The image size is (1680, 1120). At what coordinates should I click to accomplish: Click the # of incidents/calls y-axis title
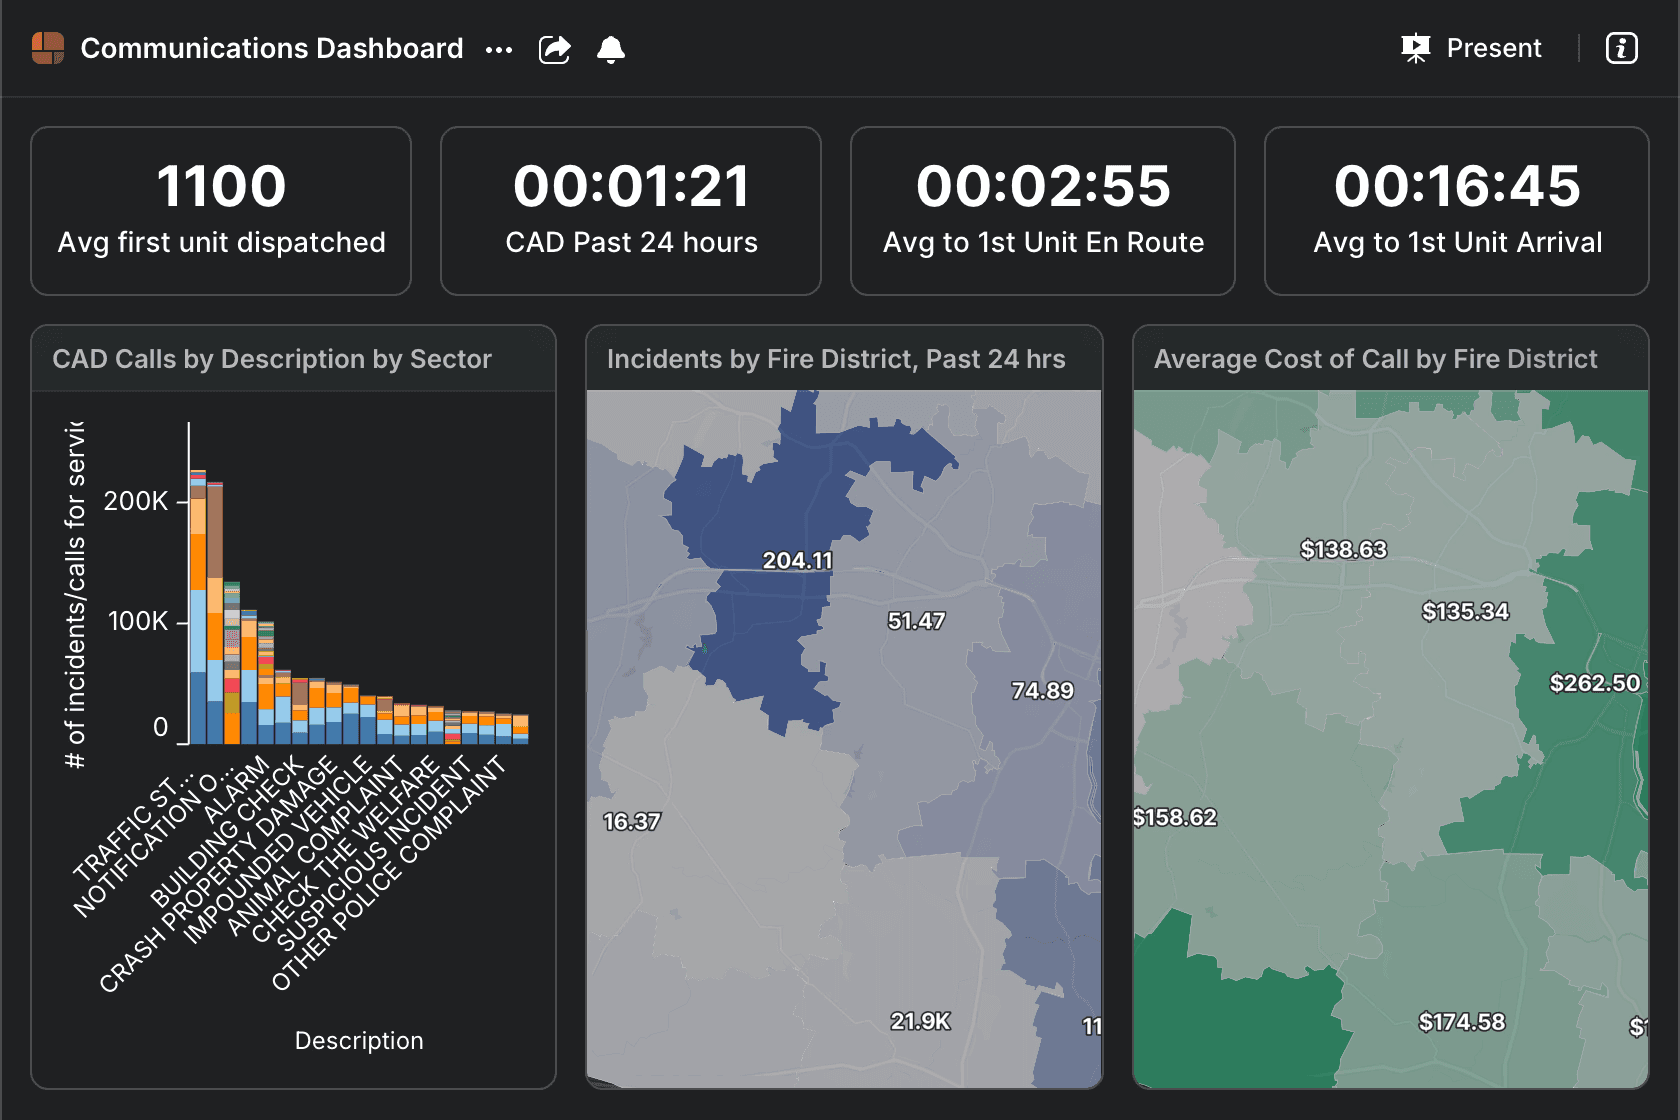click(x=75, y=595)
